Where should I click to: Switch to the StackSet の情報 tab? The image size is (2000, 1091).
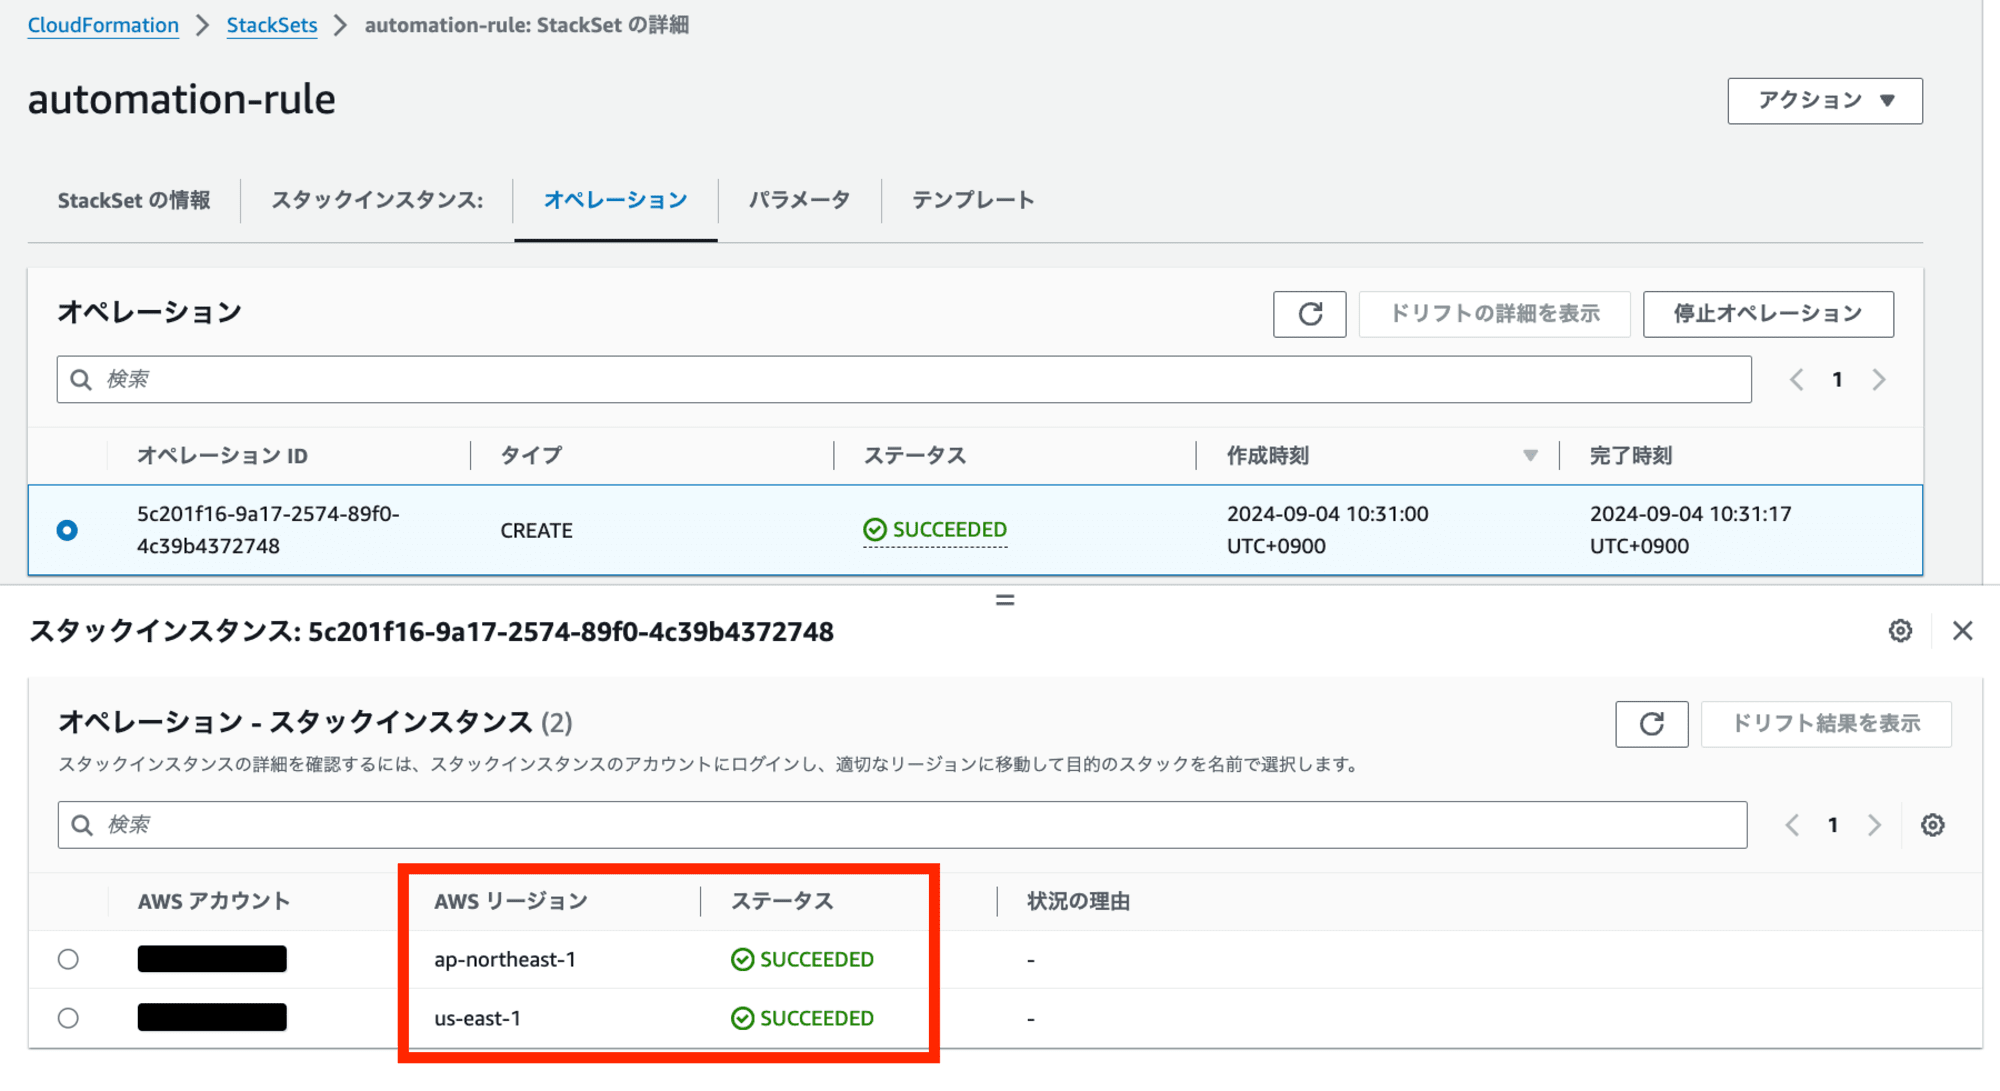[134, 200]
